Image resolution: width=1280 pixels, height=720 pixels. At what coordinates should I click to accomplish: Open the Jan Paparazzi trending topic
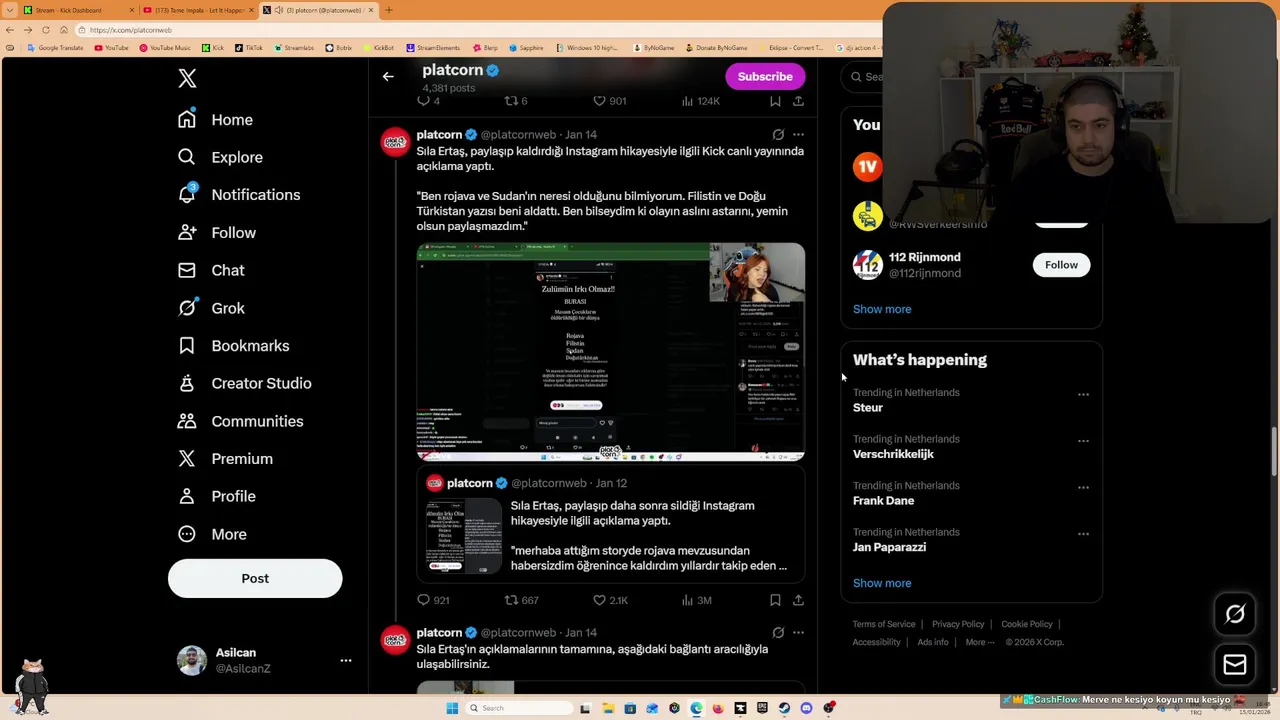click(889, 547)
